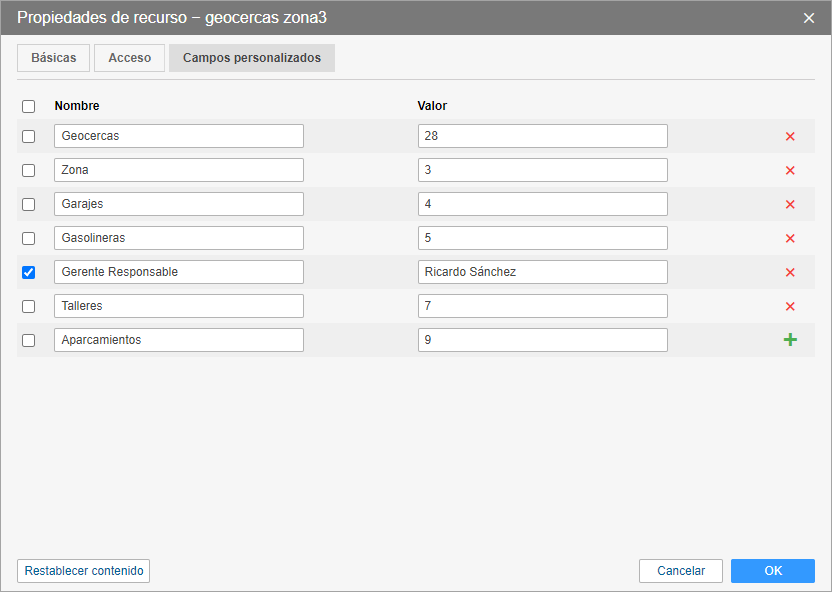Delete the Gerente Responsable row

[x=790, y=273]
